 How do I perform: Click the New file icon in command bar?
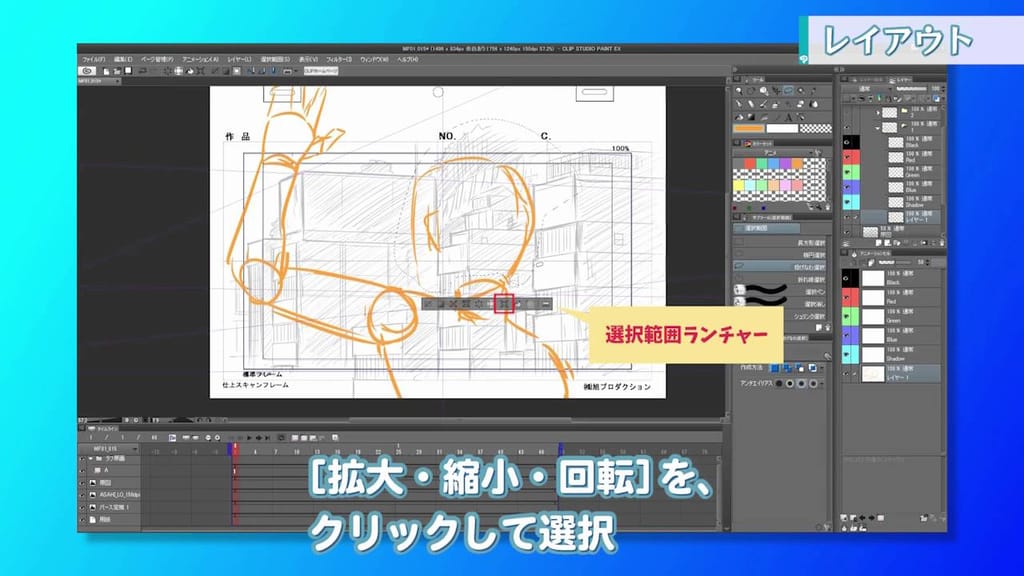coord(106,71)
